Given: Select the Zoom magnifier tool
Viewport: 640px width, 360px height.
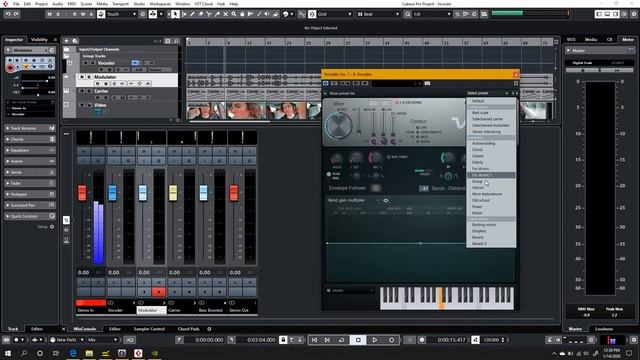Looking at the screenshot, I should point(234,14).
